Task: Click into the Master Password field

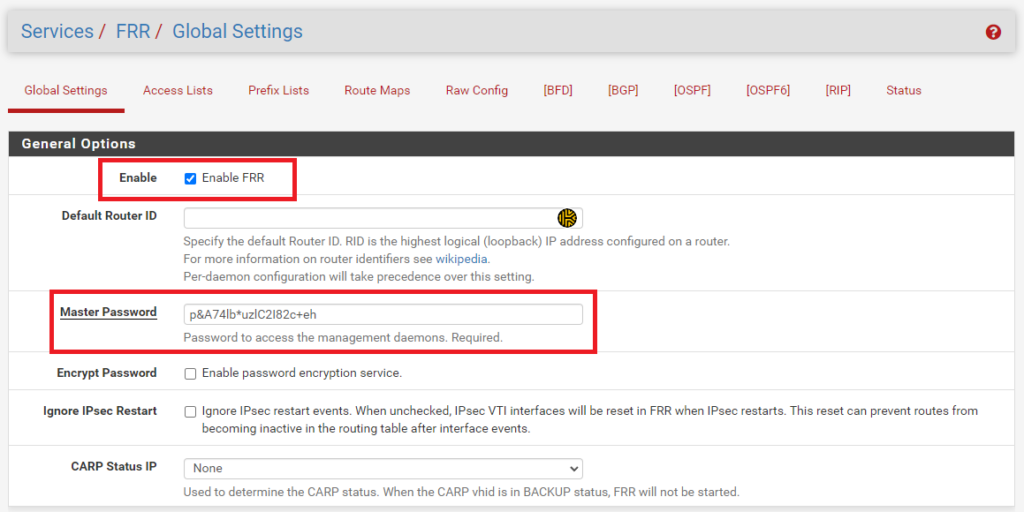Action: (x=383, y=315)
